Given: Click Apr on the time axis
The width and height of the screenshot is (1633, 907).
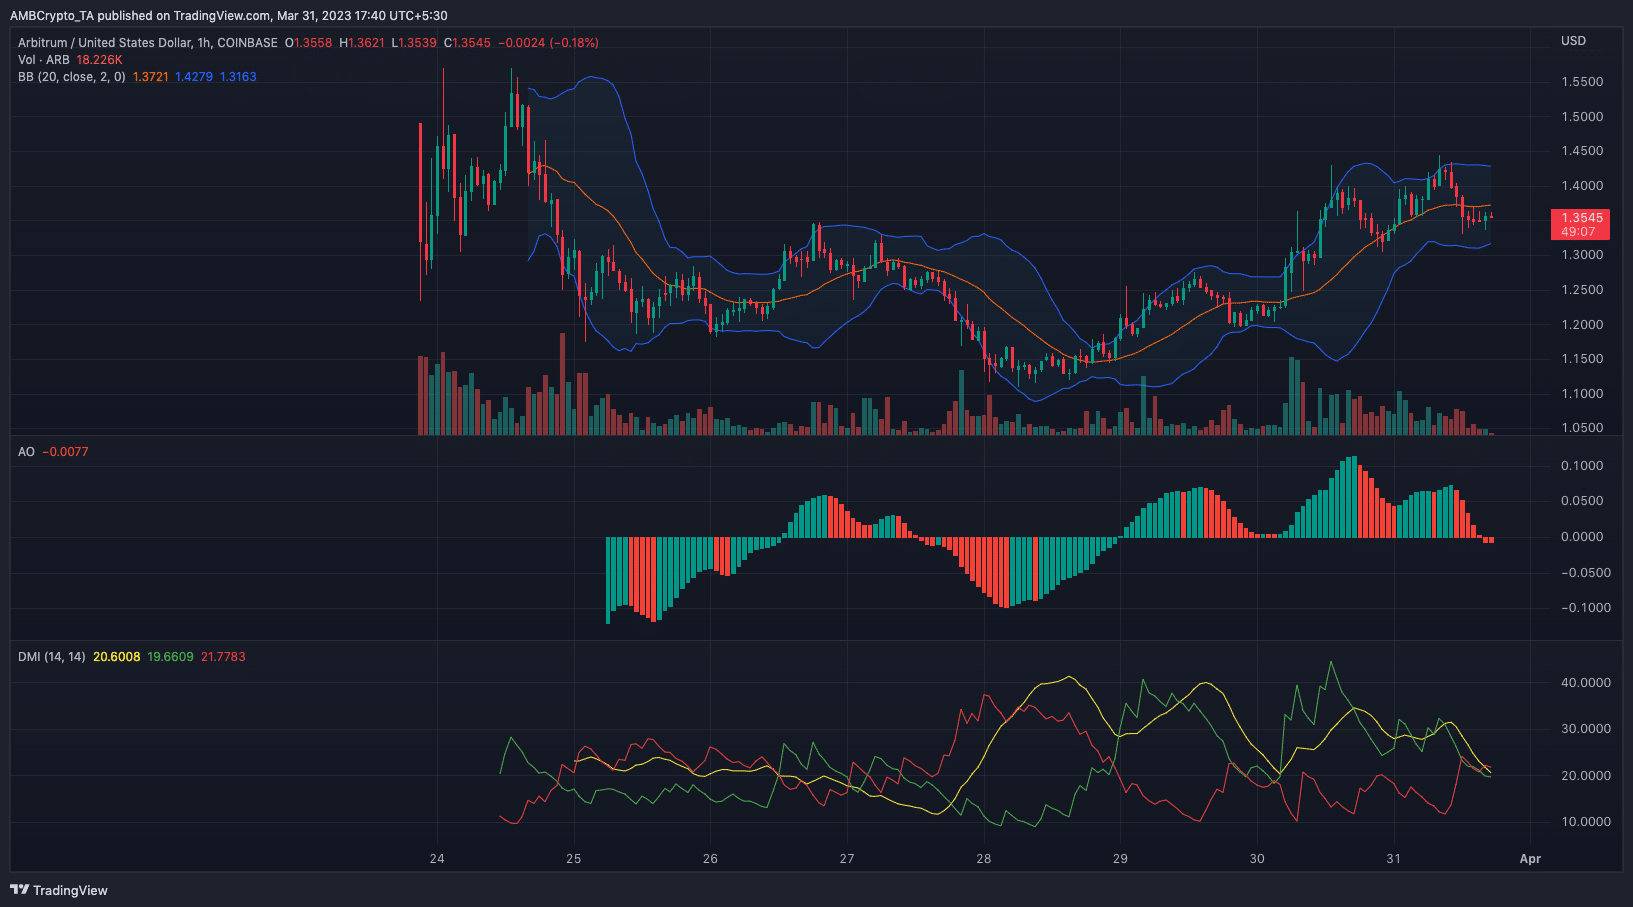Looking at the screenshot, I should click(x=1530, y=859).
